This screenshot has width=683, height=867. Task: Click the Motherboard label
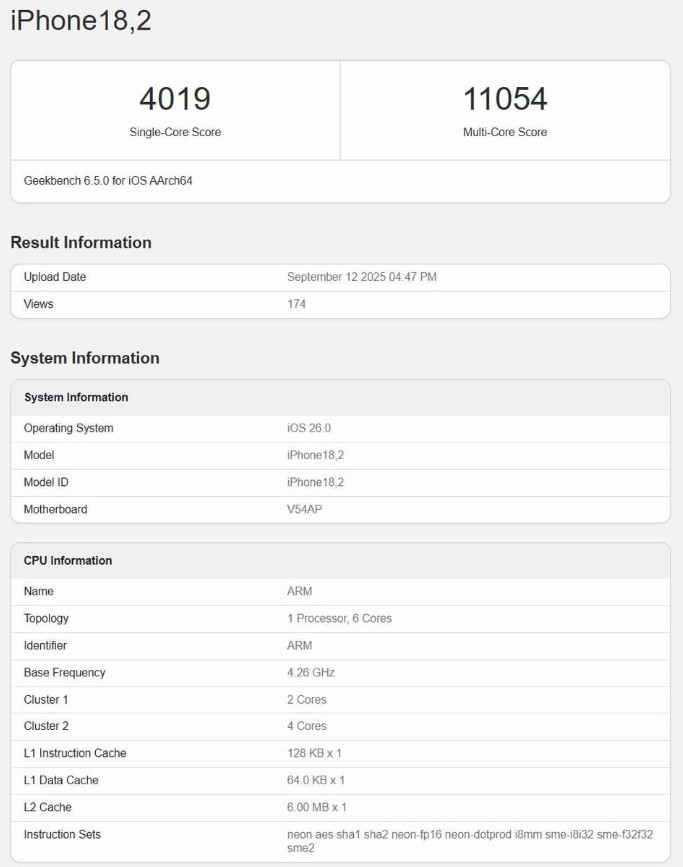pos(55,509)
